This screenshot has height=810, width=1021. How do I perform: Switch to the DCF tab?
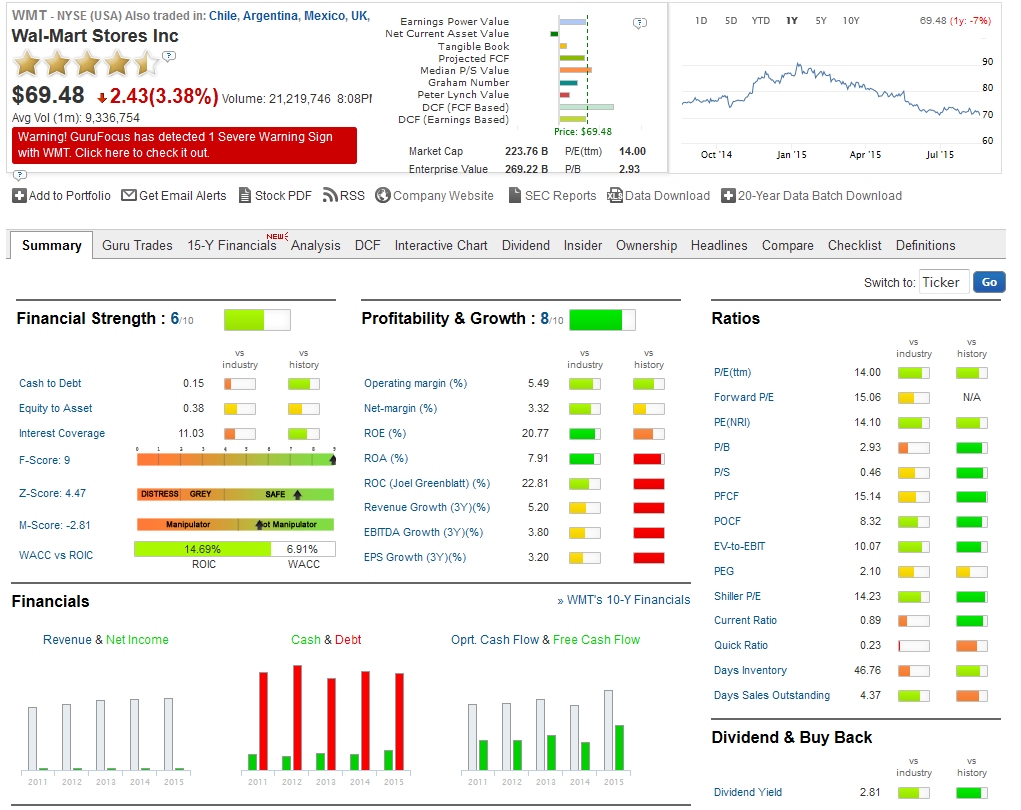click(367, 245)
